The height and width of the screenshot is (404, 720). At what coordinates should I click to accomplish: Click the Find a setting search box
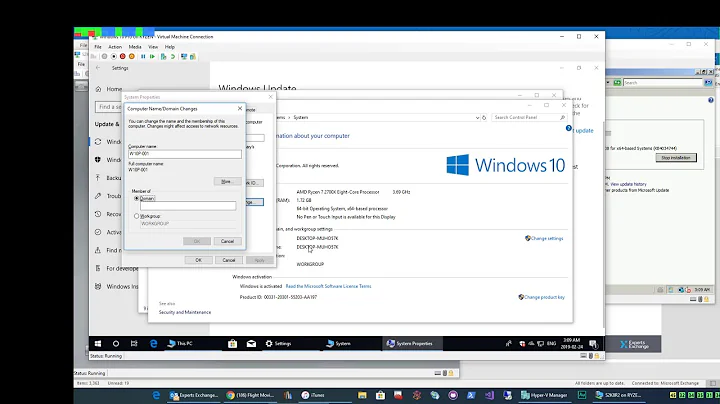click(x=108, y=107)
